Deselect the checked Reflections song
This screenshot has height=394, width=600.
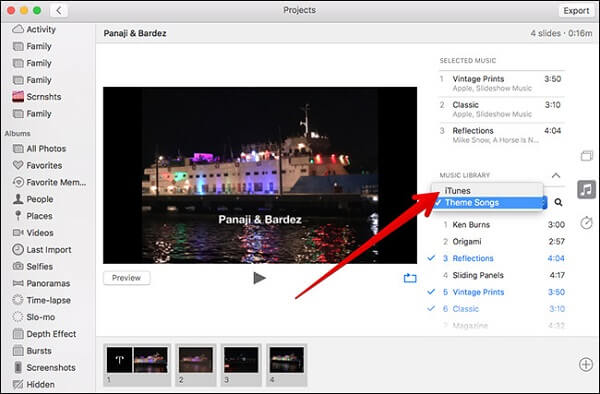coord(496,258)
